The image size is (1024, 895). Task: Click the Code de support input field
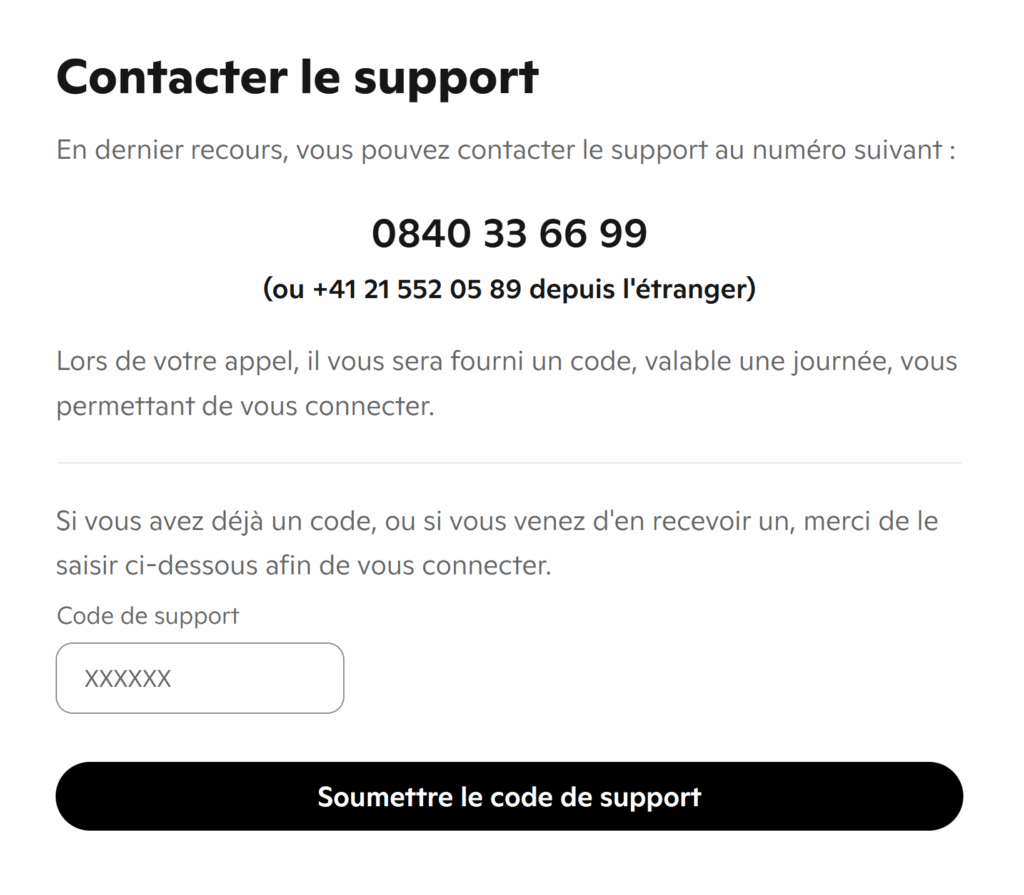coord(200,678)
